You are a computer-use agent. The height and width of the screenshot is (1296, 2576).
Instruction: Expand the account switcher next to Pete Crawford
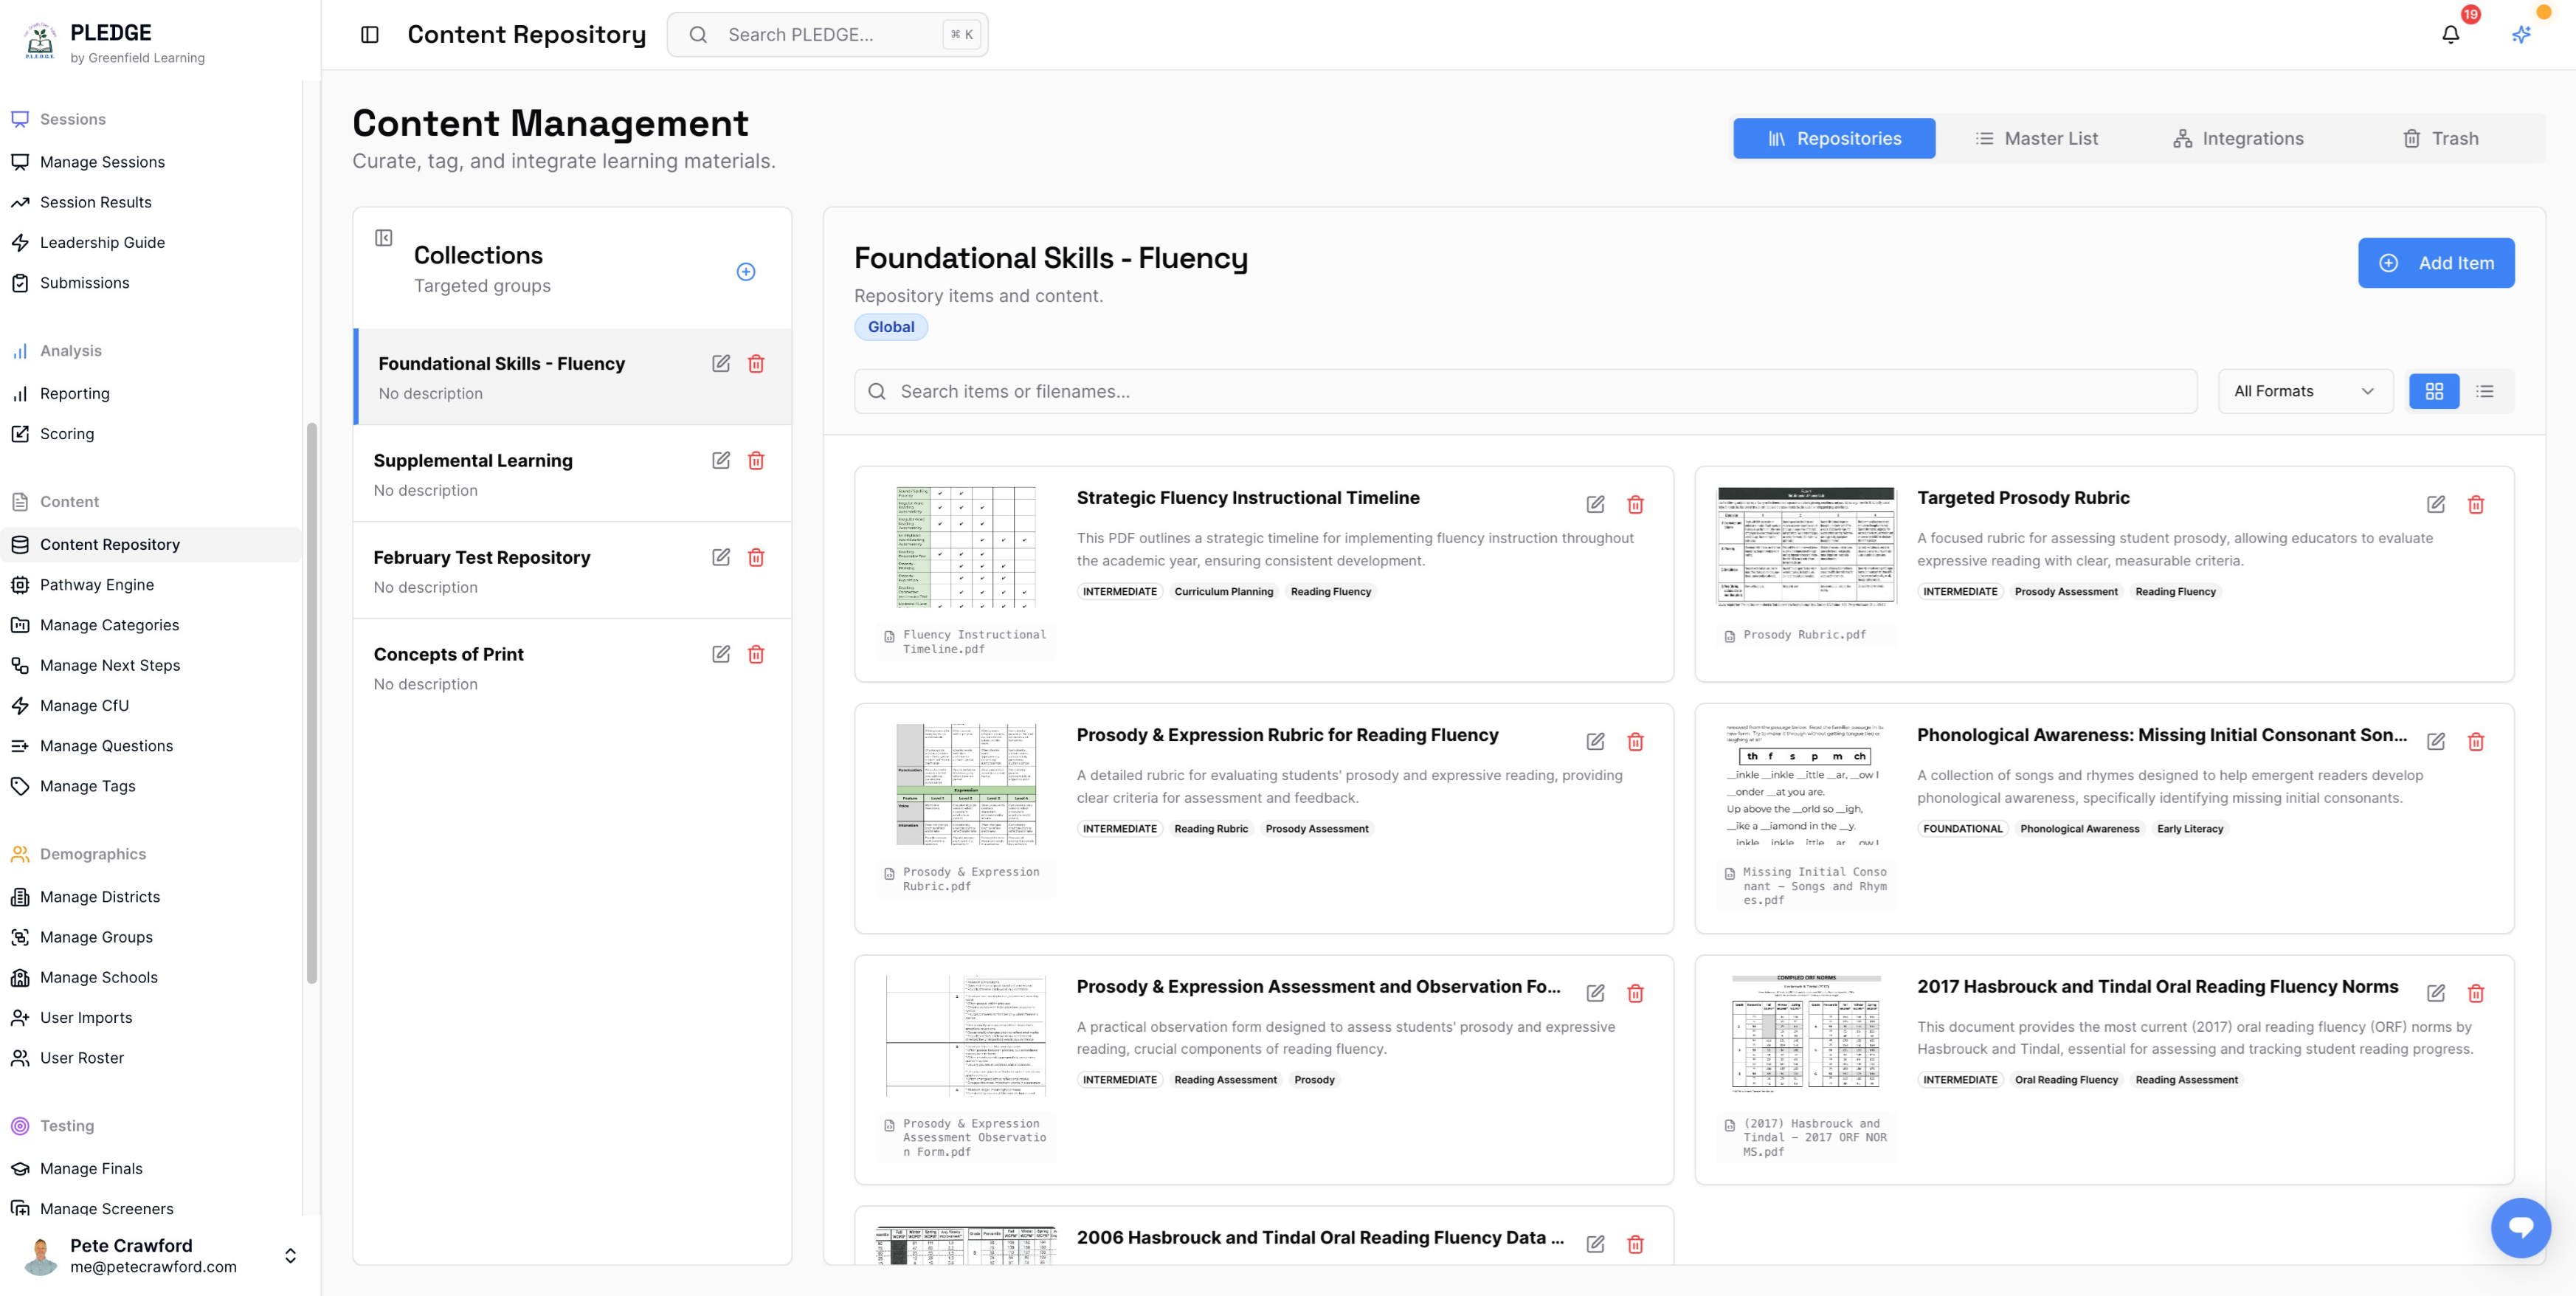pos(290,1255)
